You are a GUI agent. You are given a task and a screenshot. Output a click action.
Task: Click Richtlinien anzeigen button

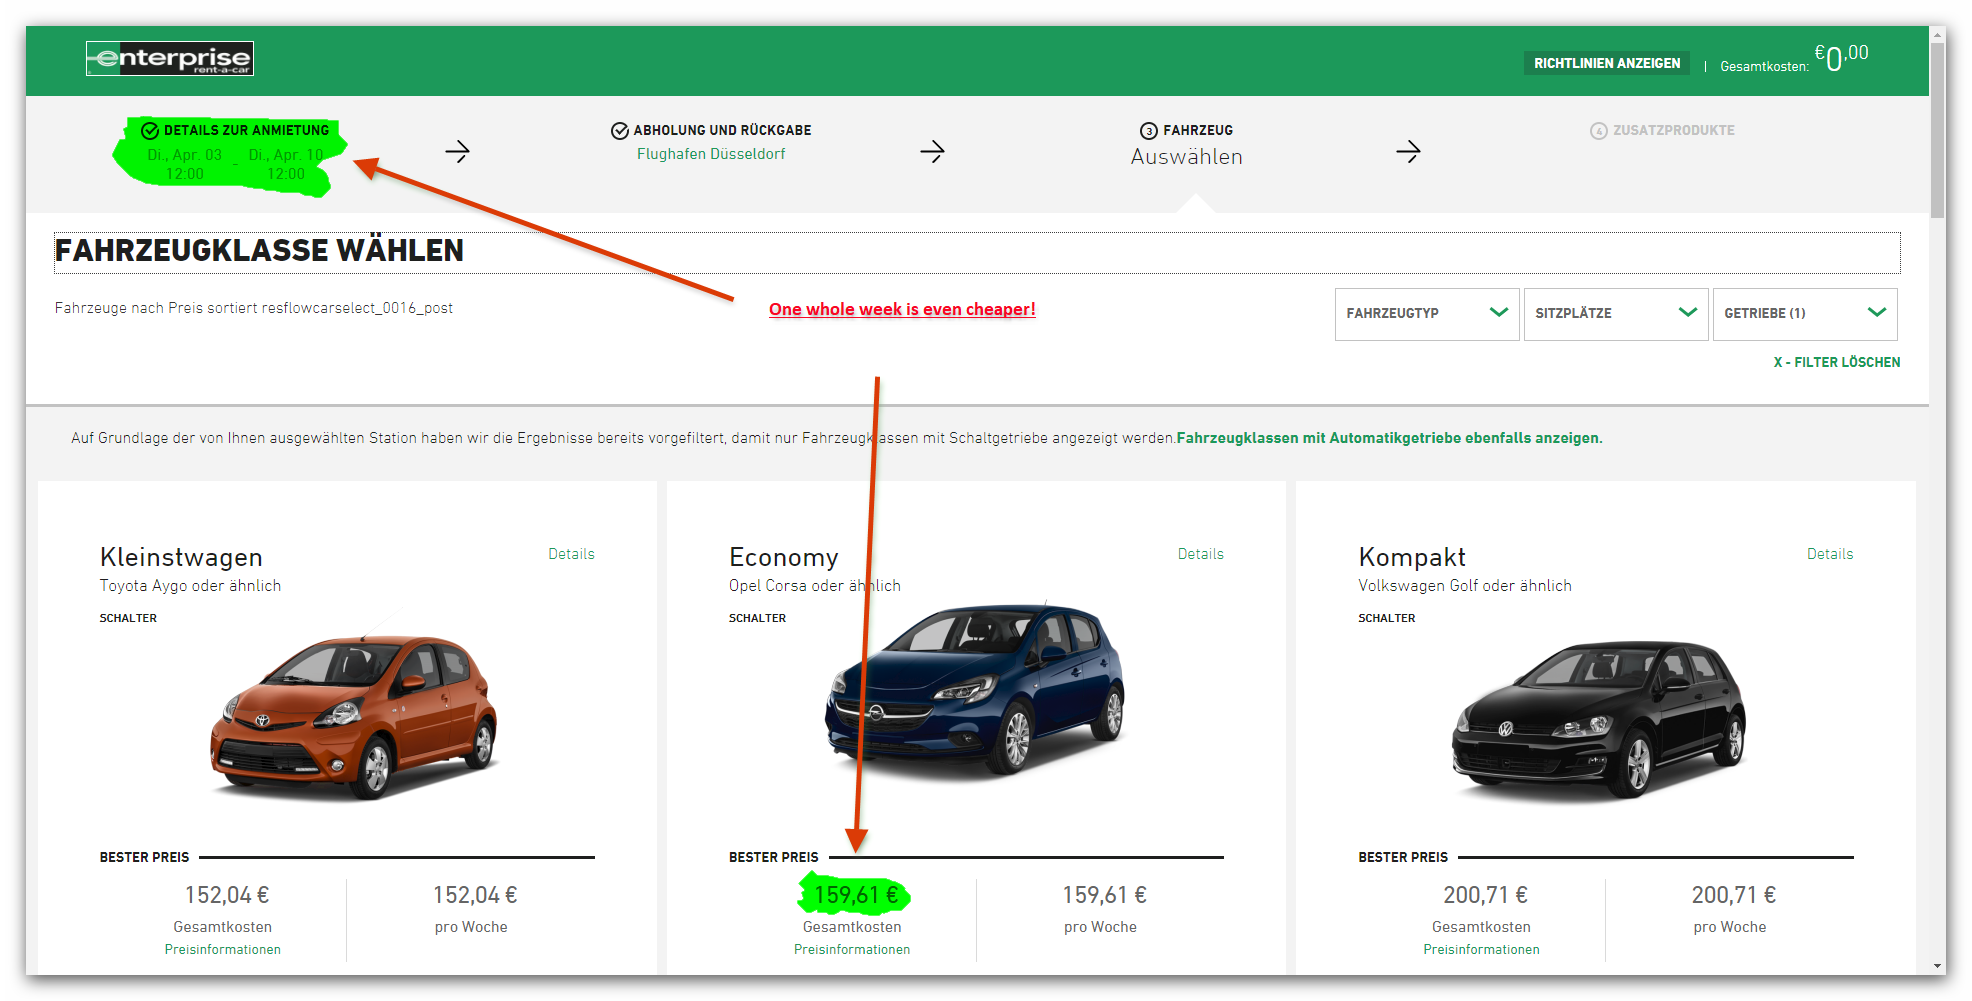click(1607, 63)
